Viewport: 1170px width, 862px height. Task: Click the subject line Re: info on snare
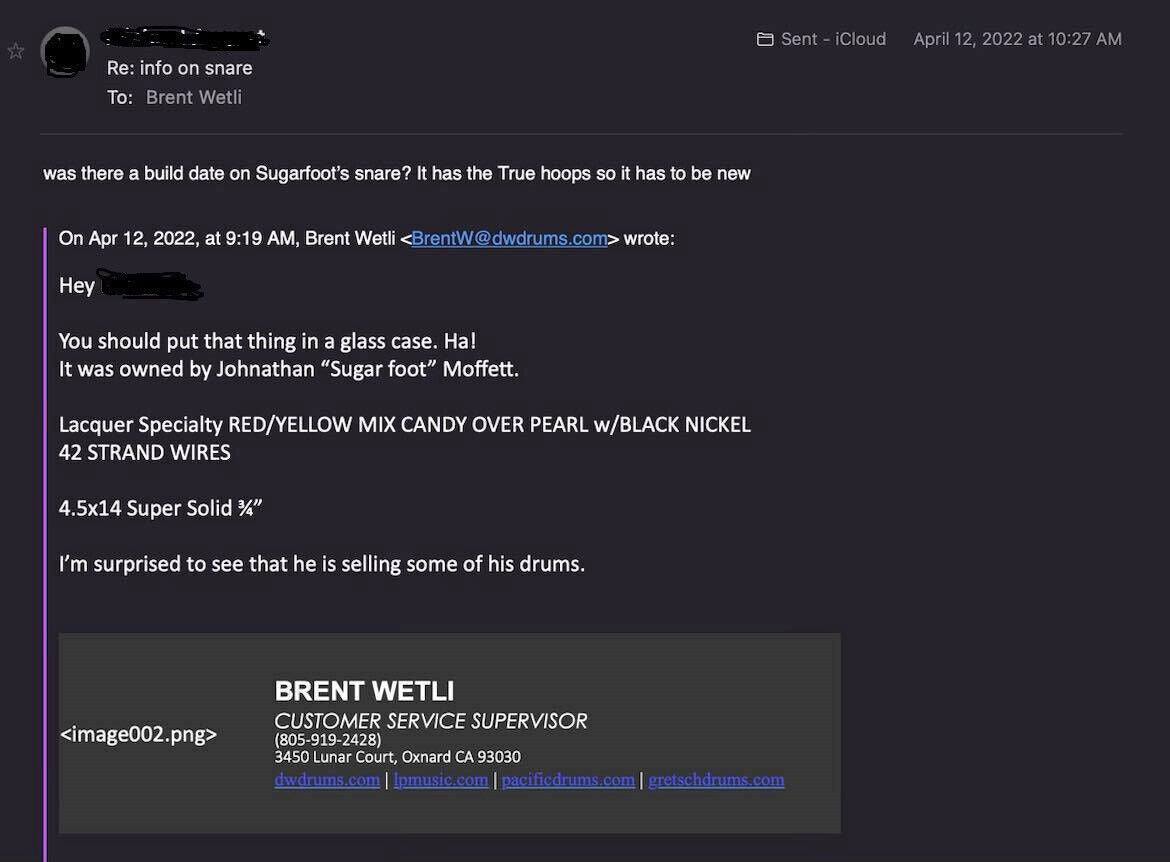click(x=180, y=68)
